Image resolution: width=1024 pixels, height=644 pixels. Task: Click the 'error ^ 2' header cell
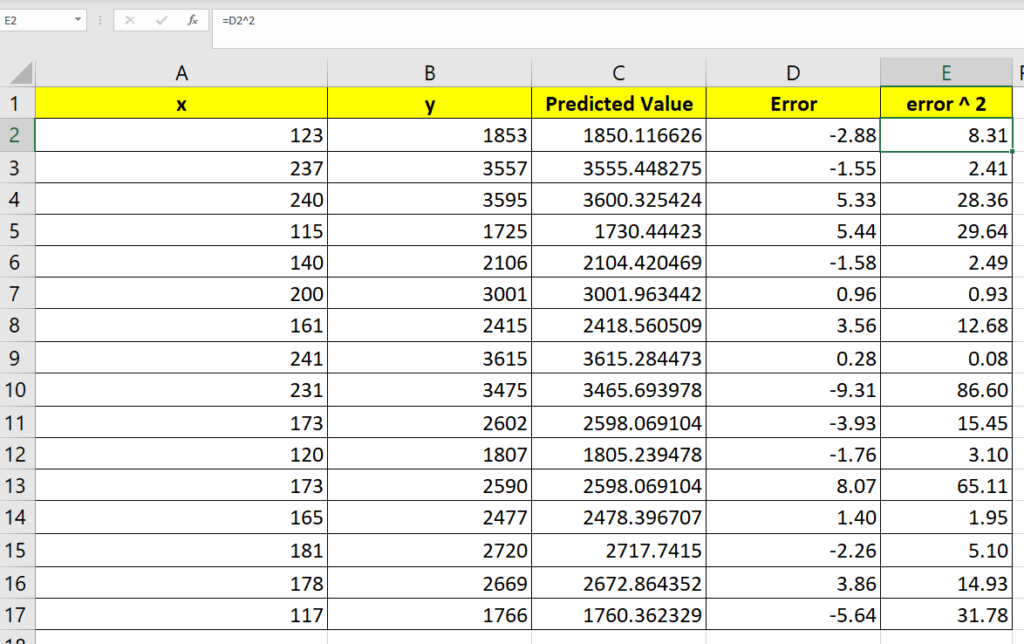946,103
